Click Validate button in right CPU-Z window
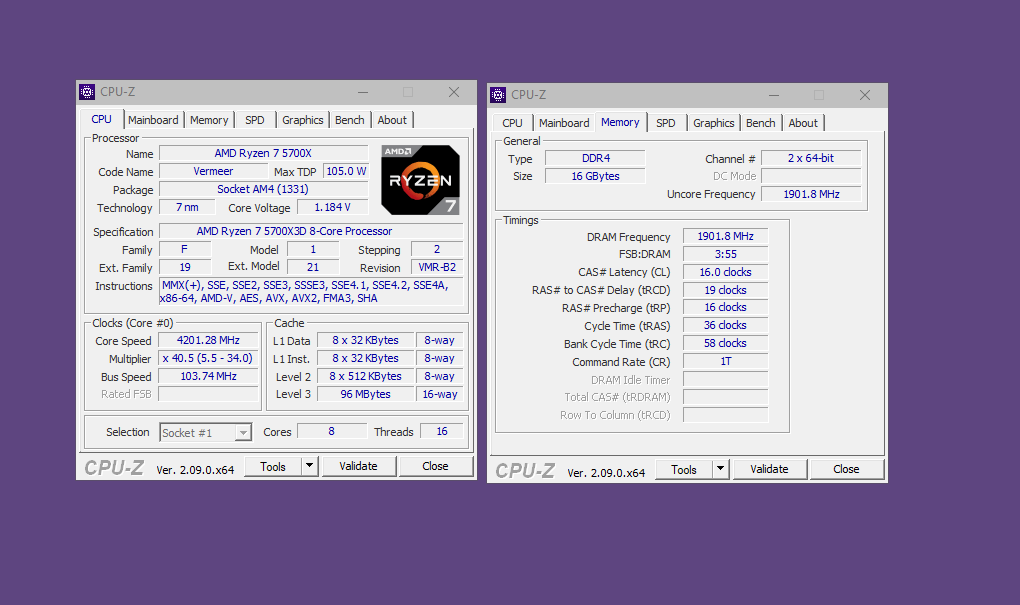1020x605 pixels. click(769, 469)
